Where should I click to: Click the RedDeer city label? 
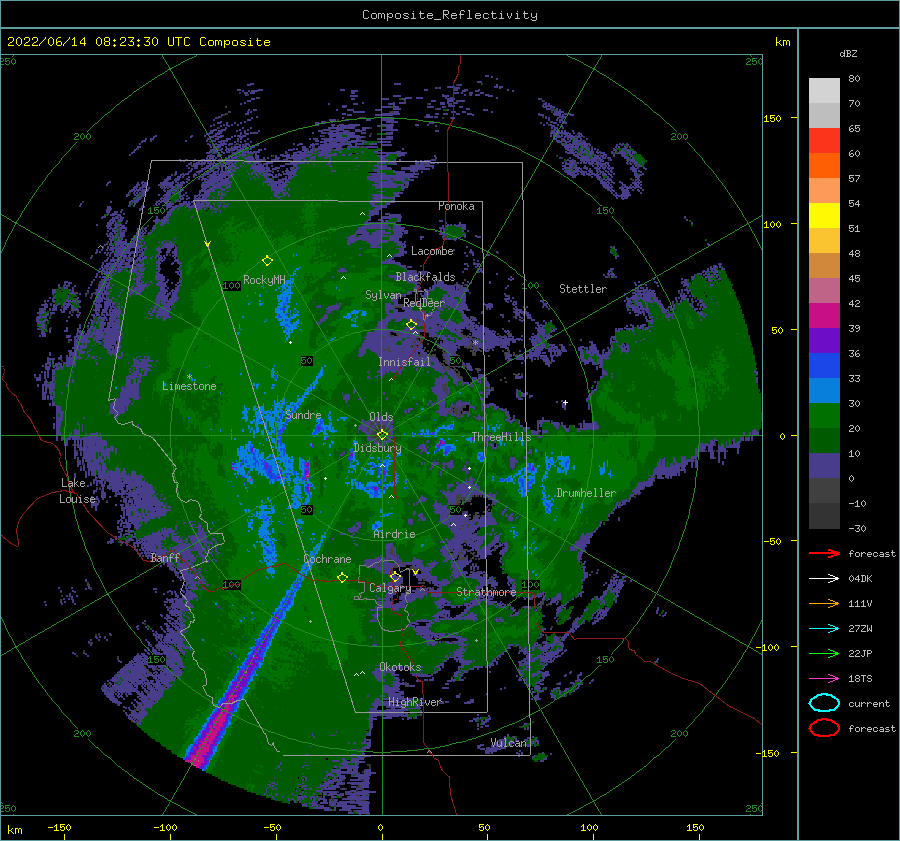coord(424,303)
